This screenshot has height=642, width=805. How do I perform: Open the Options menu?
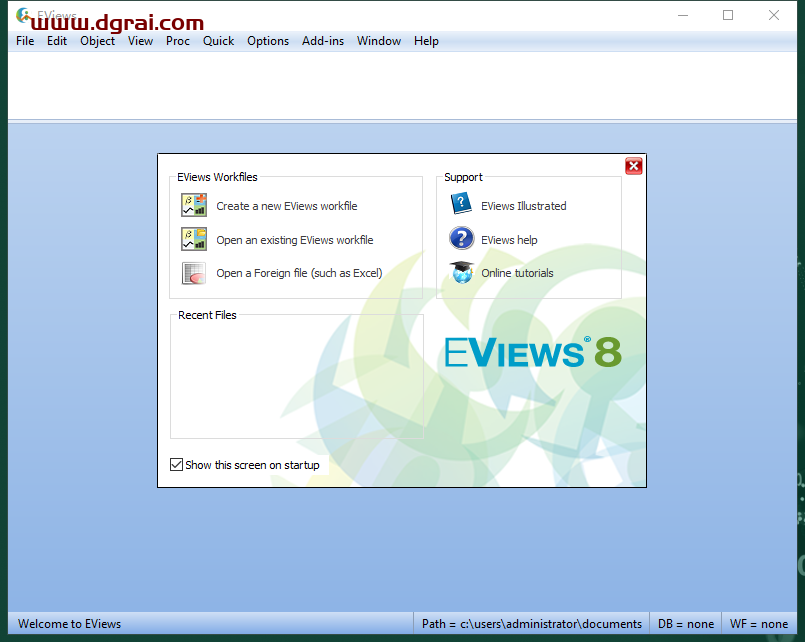point(268,41)
